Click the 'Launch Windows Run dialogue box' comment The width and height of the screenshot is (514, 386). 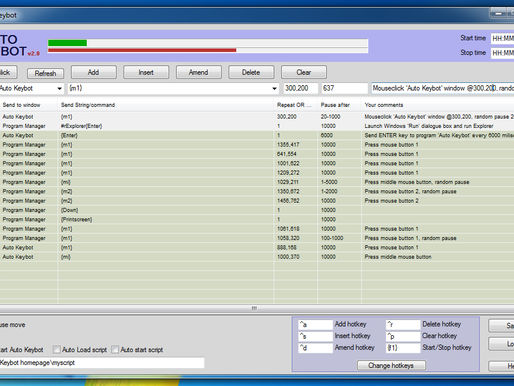(429, 126)
